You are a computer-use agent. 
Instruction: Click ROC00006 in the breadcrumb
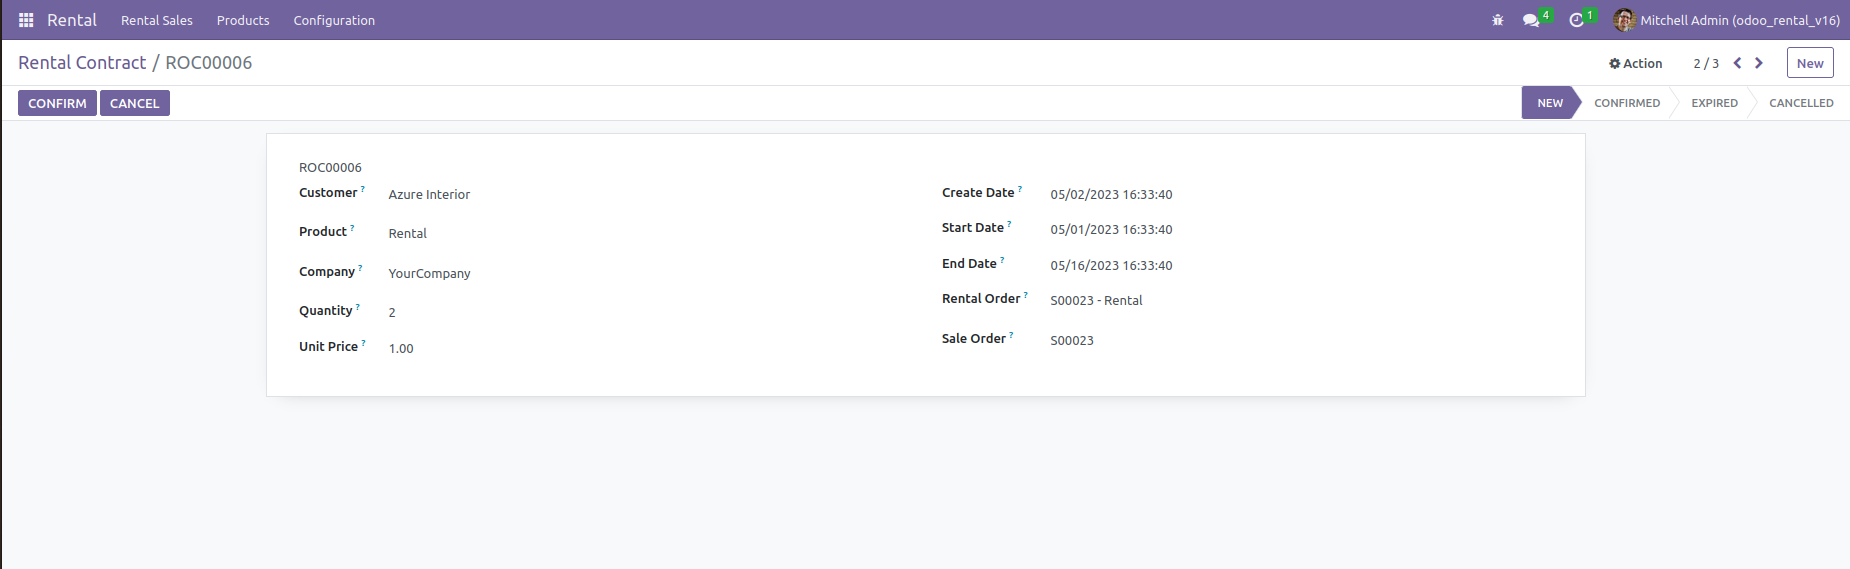coord(209,63)
